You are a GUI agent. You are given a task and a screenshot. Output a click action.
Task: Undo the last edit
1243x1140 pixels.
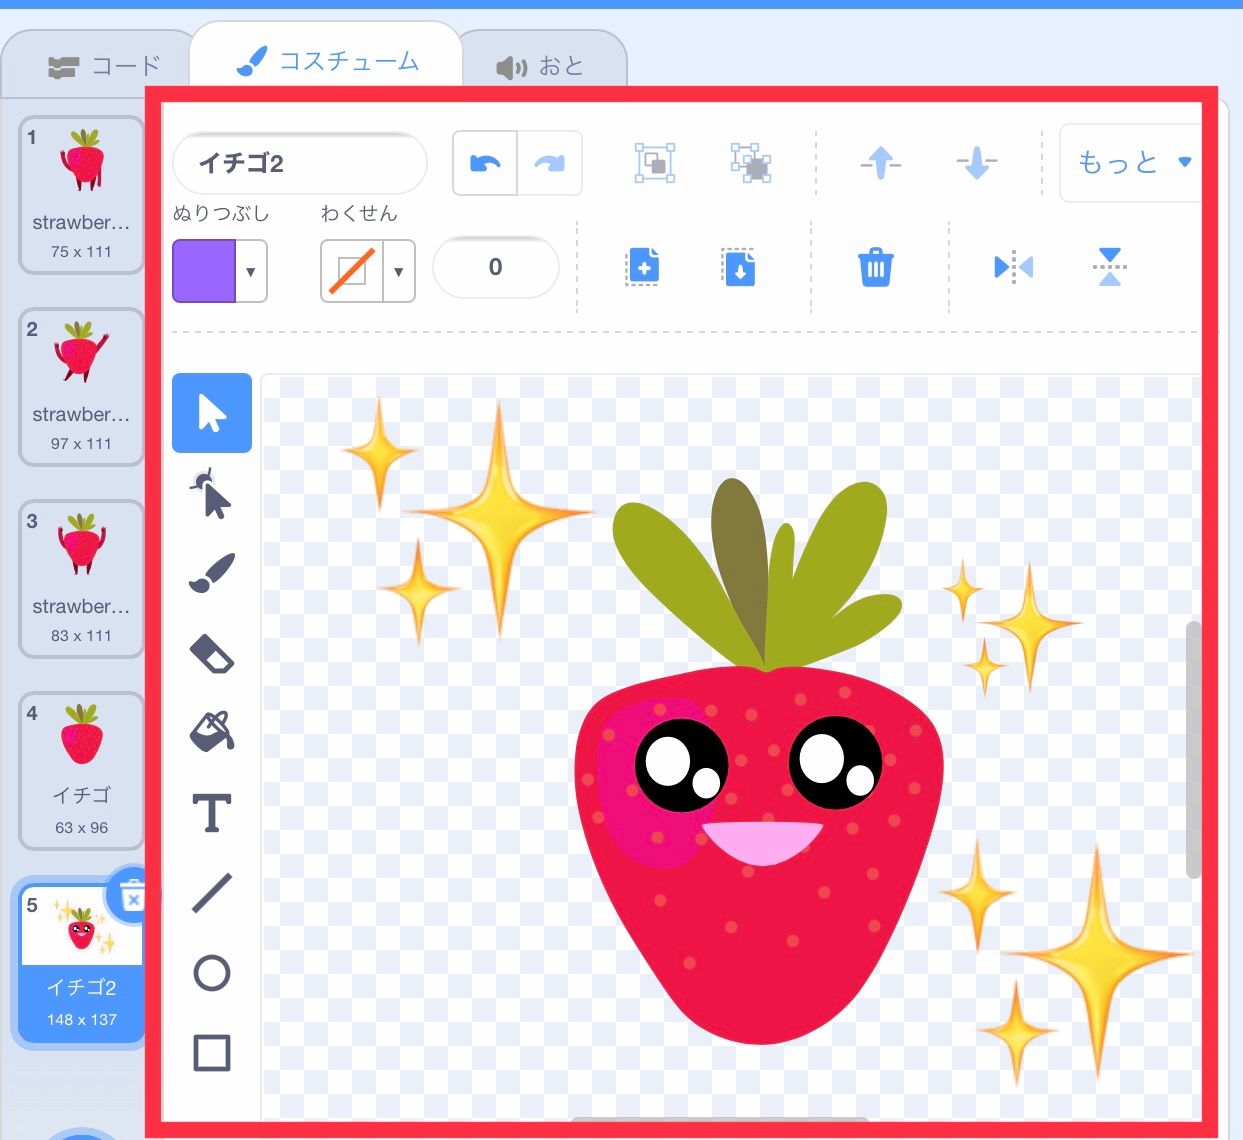[484, 163]
